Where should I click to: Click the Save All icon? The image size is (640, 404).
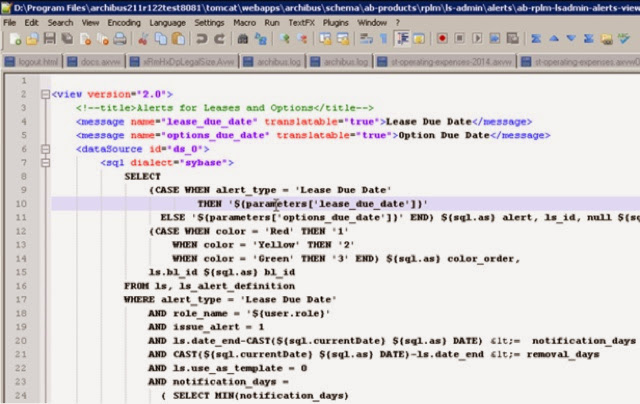67,39
